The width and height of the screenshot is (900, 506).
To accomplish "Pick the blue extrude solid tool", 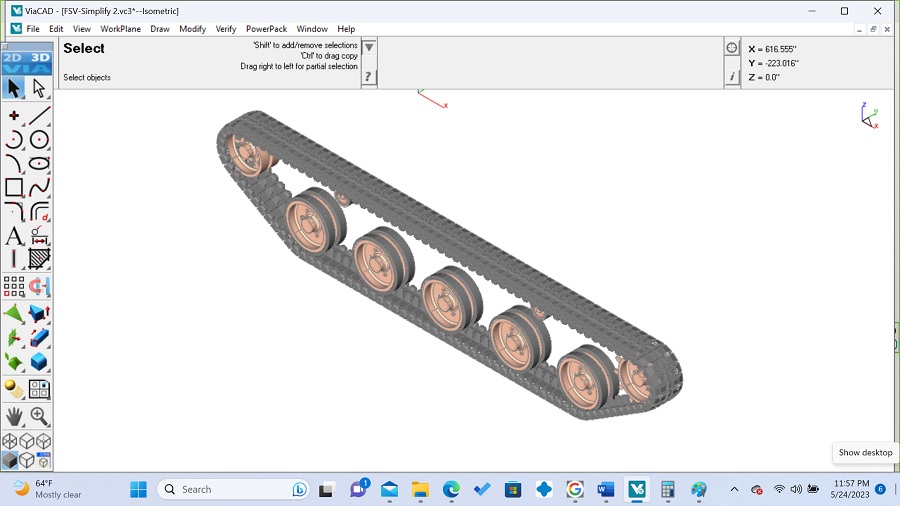I will (39, 337).
